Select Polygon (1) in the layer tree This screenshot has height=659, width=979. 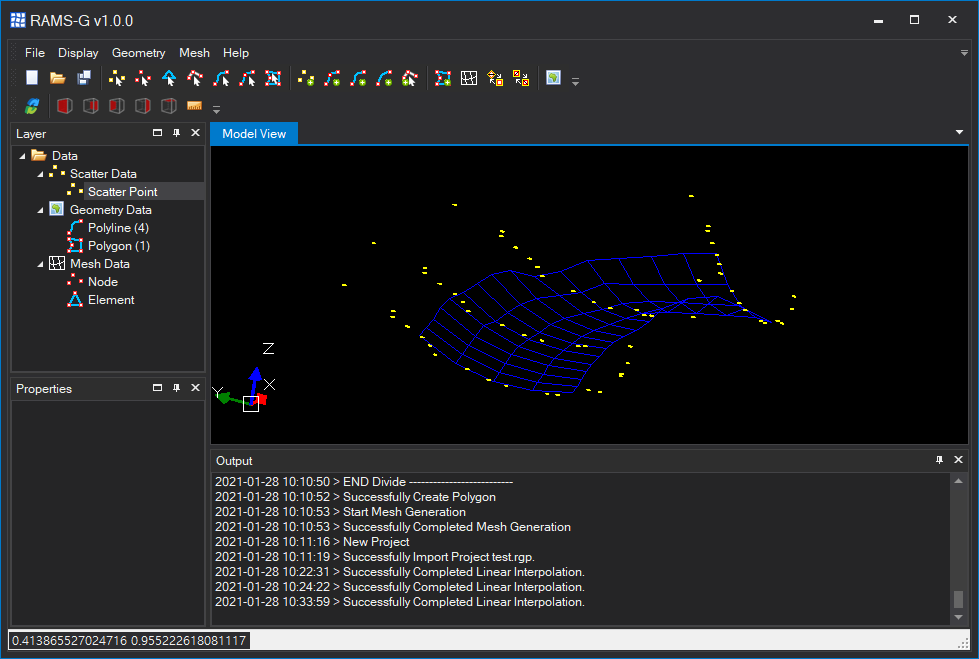tap(118, 246)
